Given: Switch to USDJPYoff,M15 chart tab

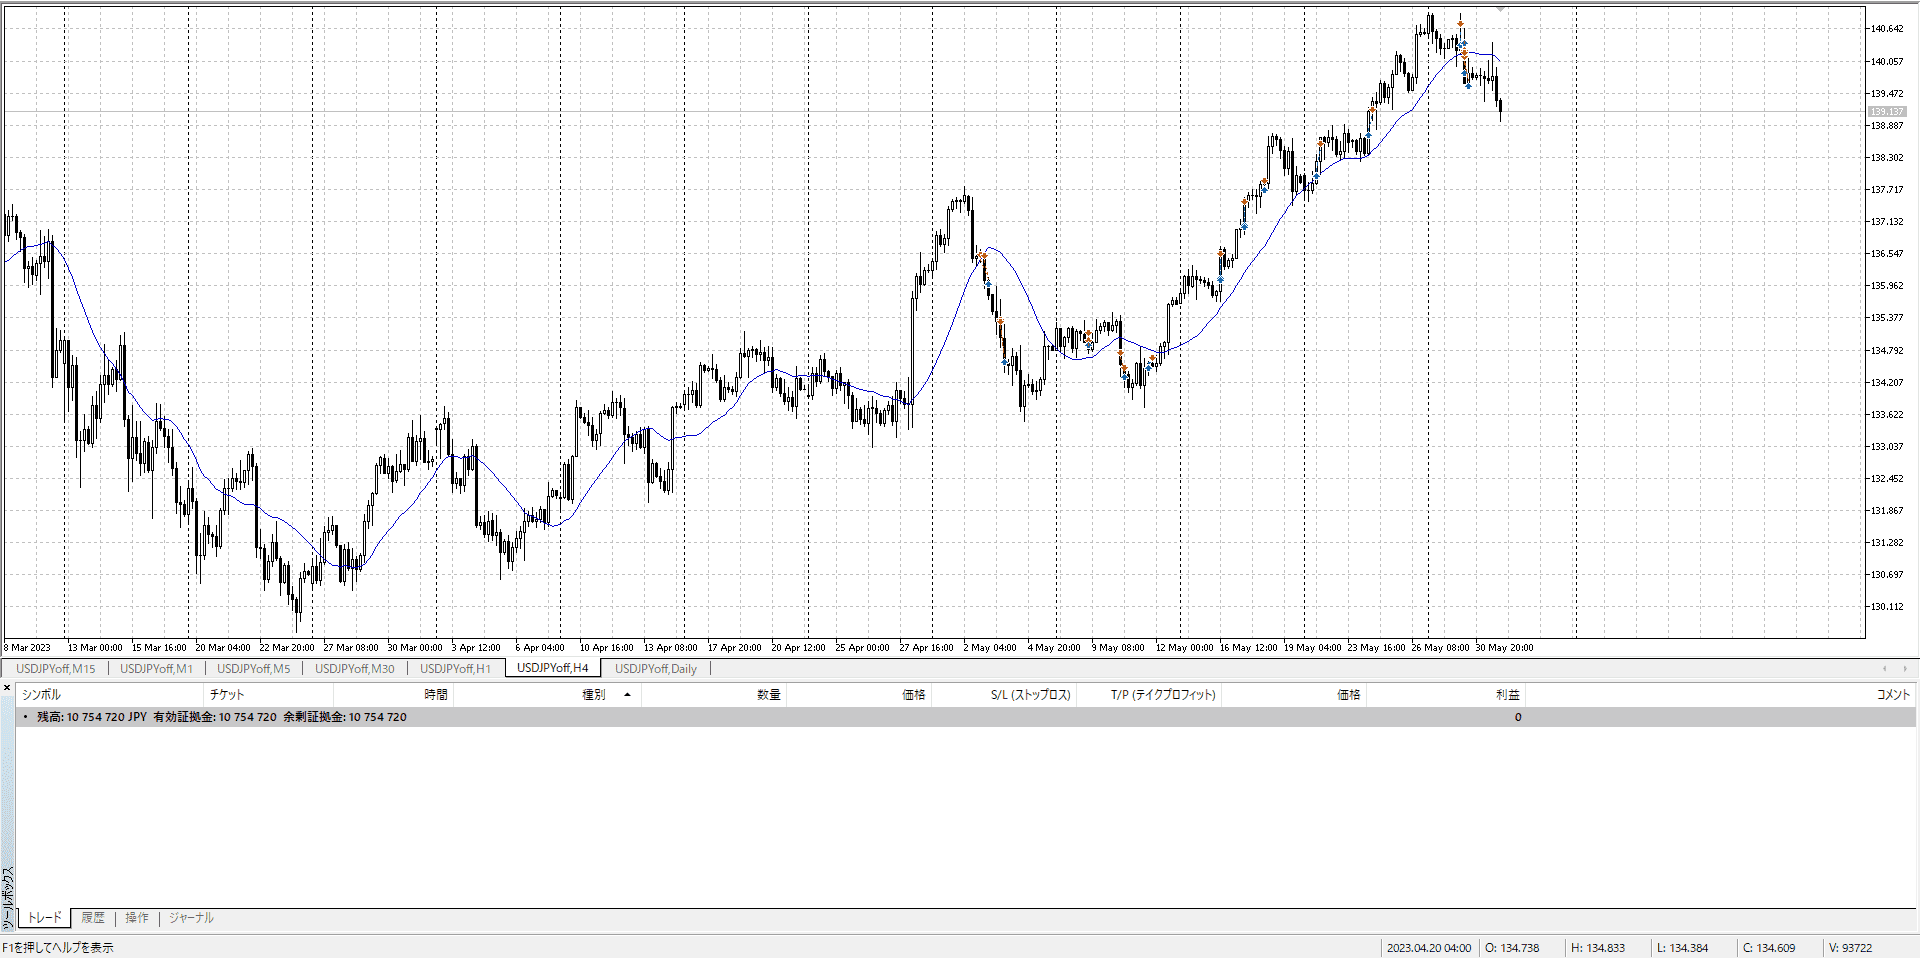Looking at the screenshot, I should (56, 669).
